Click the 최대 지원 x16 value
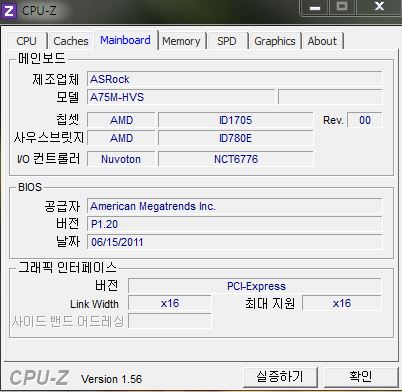Screen dimensions: 402x392 click(x=342, y=303)
